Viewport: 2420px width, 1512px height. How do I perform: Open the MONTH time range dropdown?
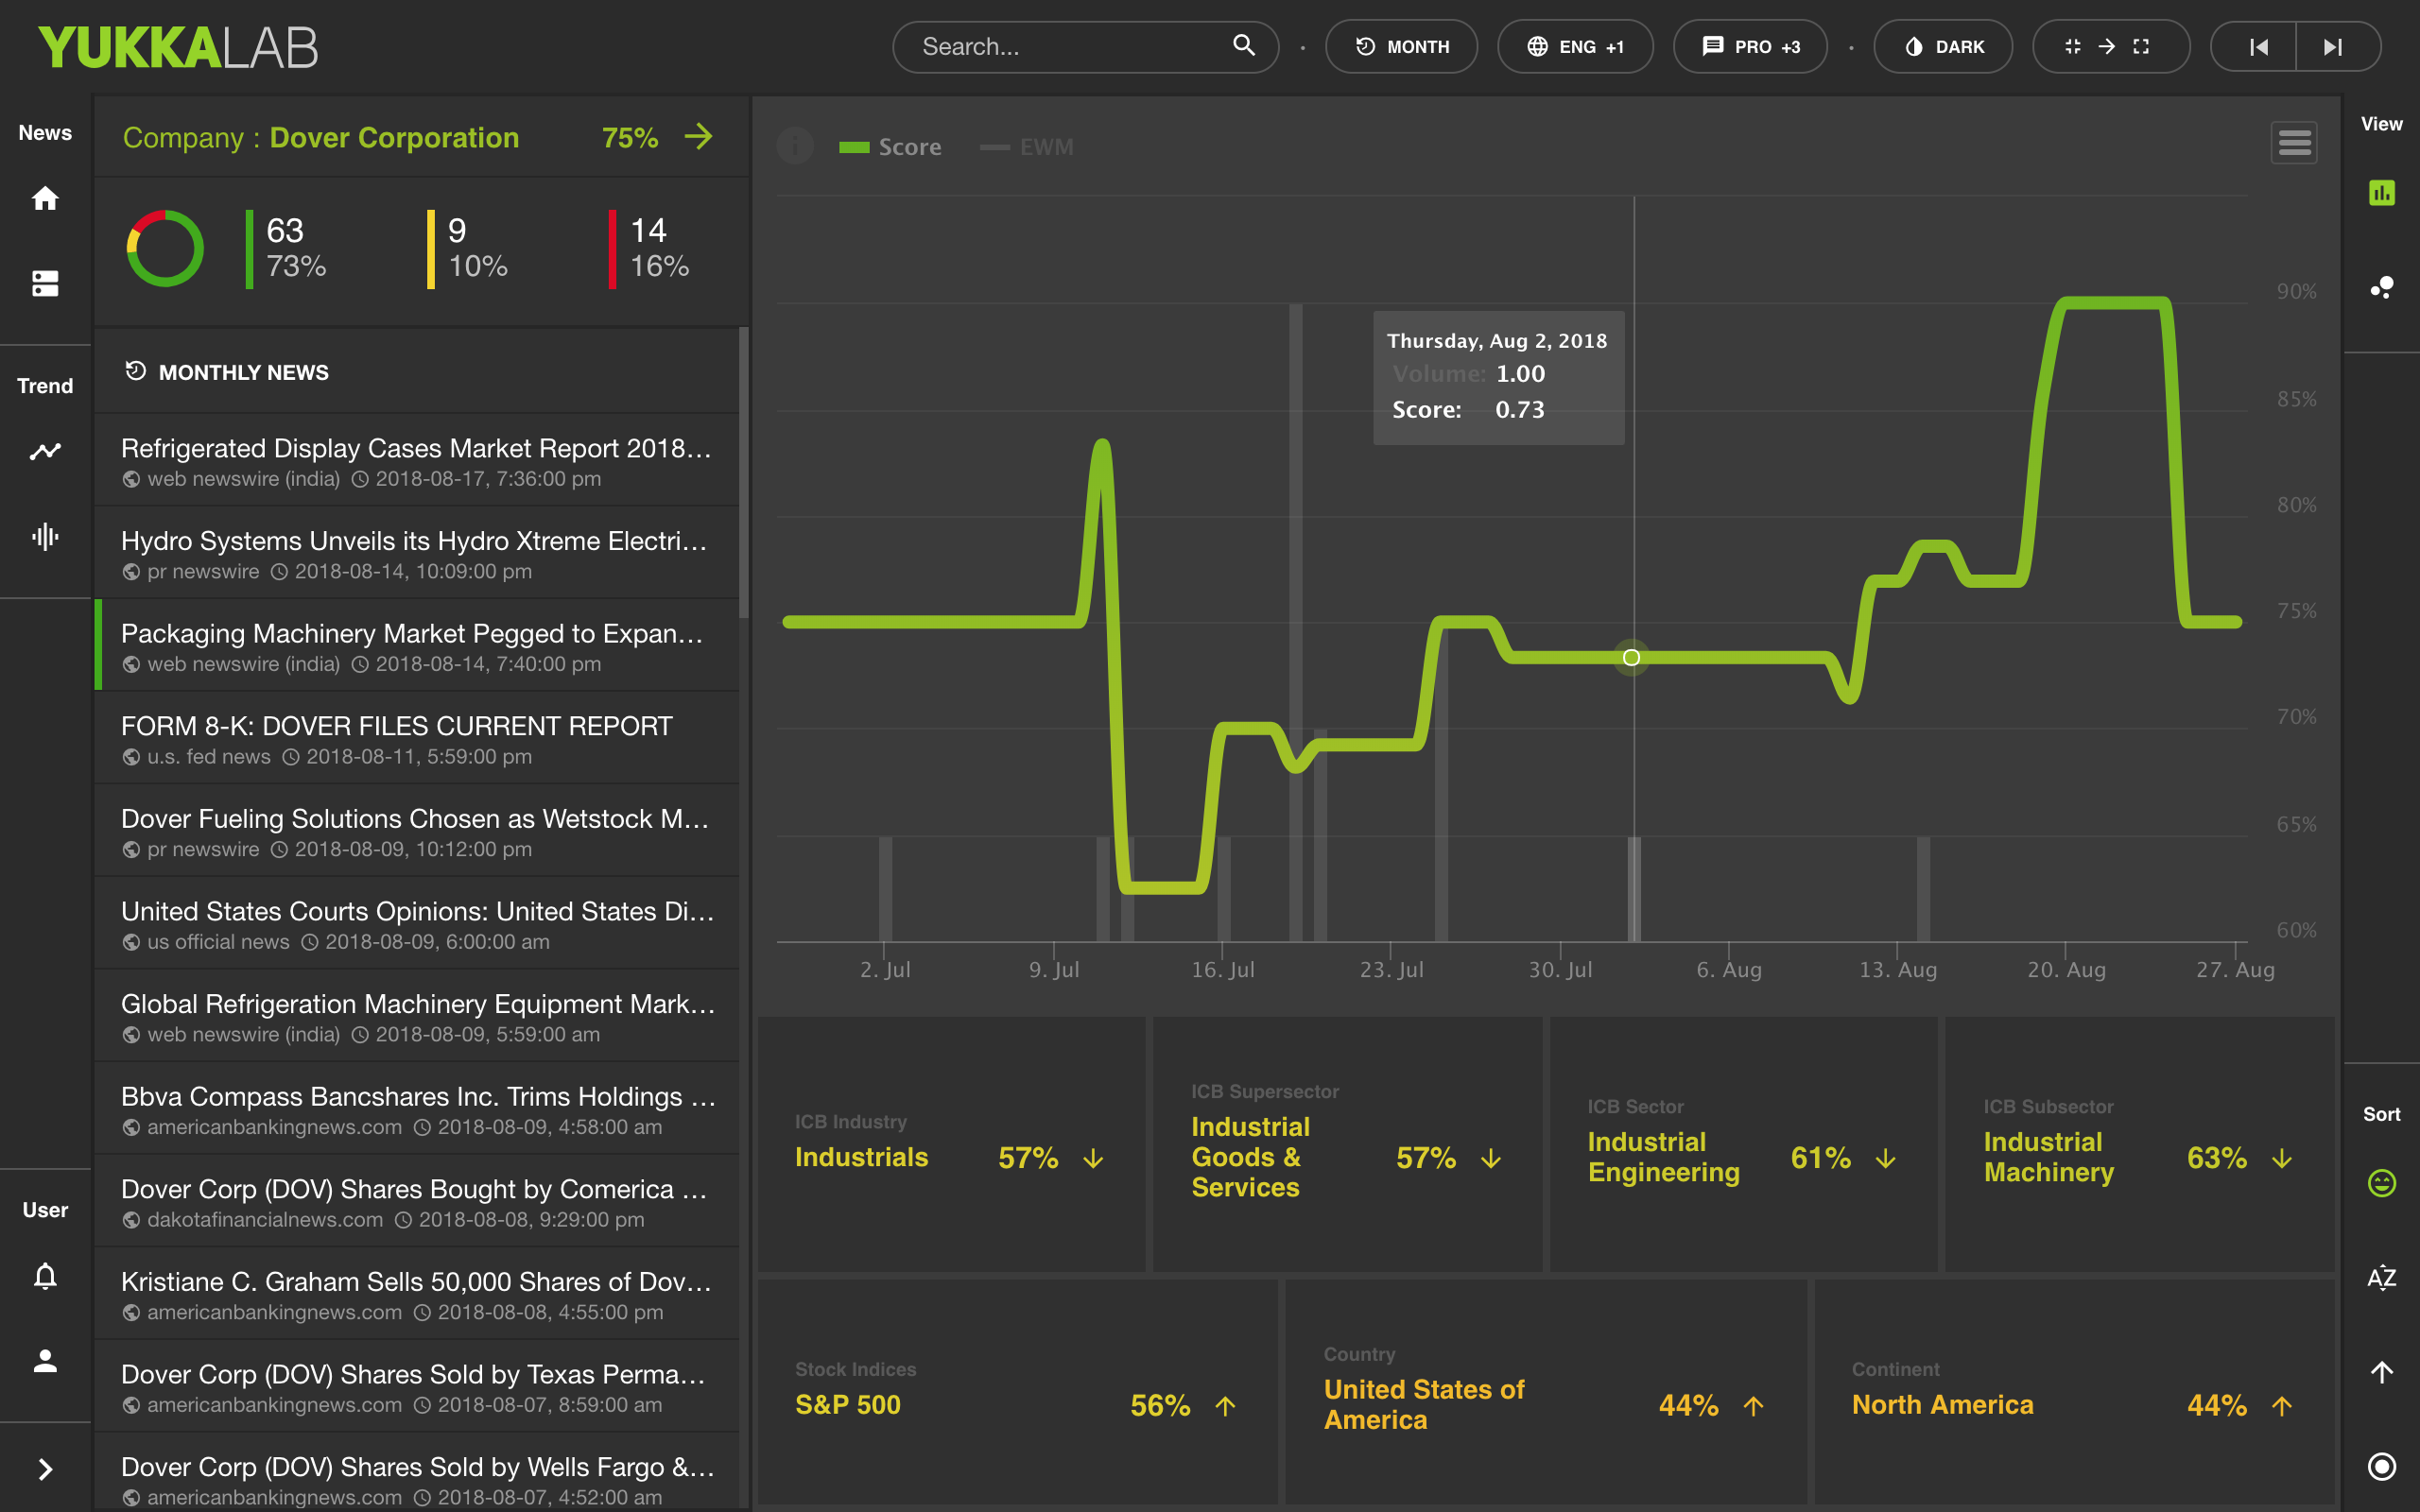click(1401, 46)
